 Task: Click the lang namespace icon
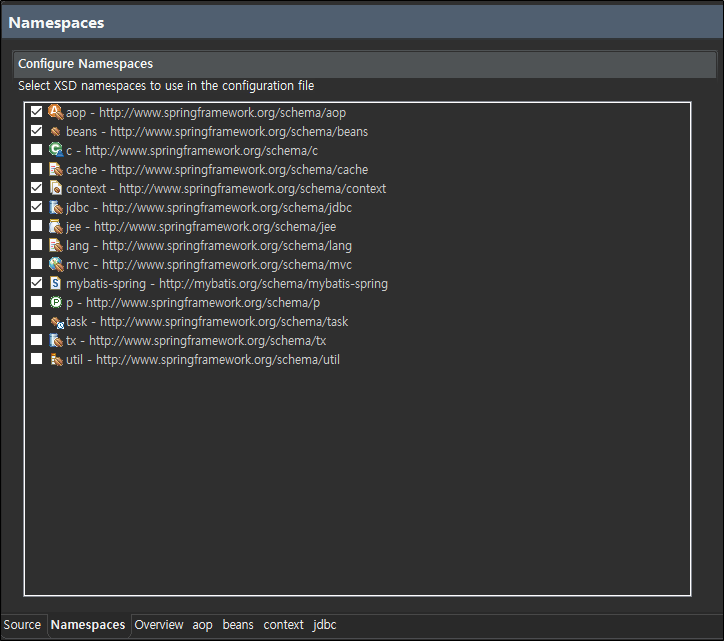(x=55, y=245)
